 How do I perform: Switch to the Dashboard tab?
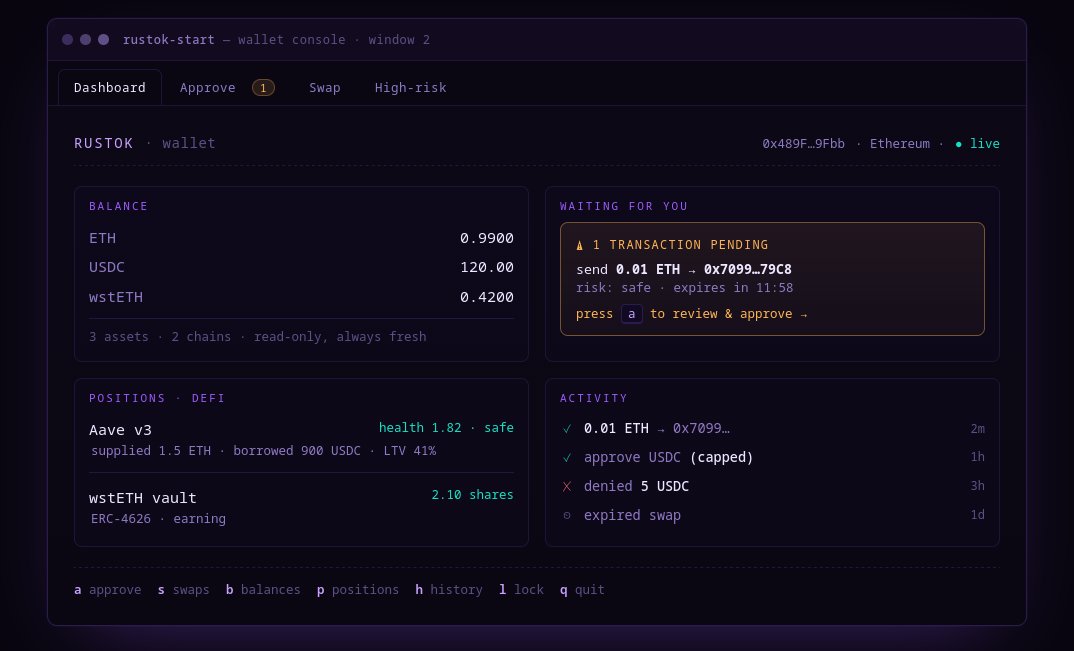coord(110,88)
